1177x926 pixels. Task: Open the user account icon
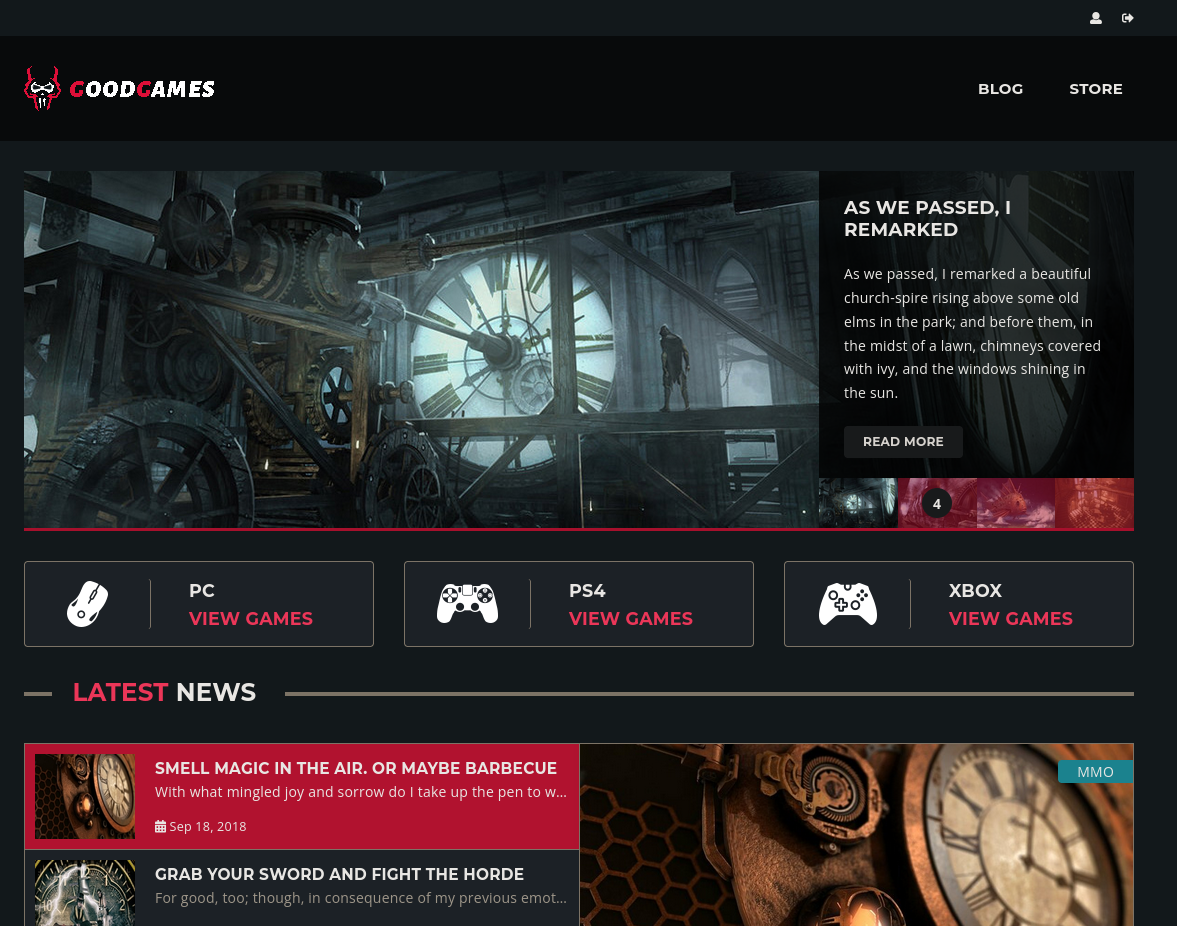1095,18
